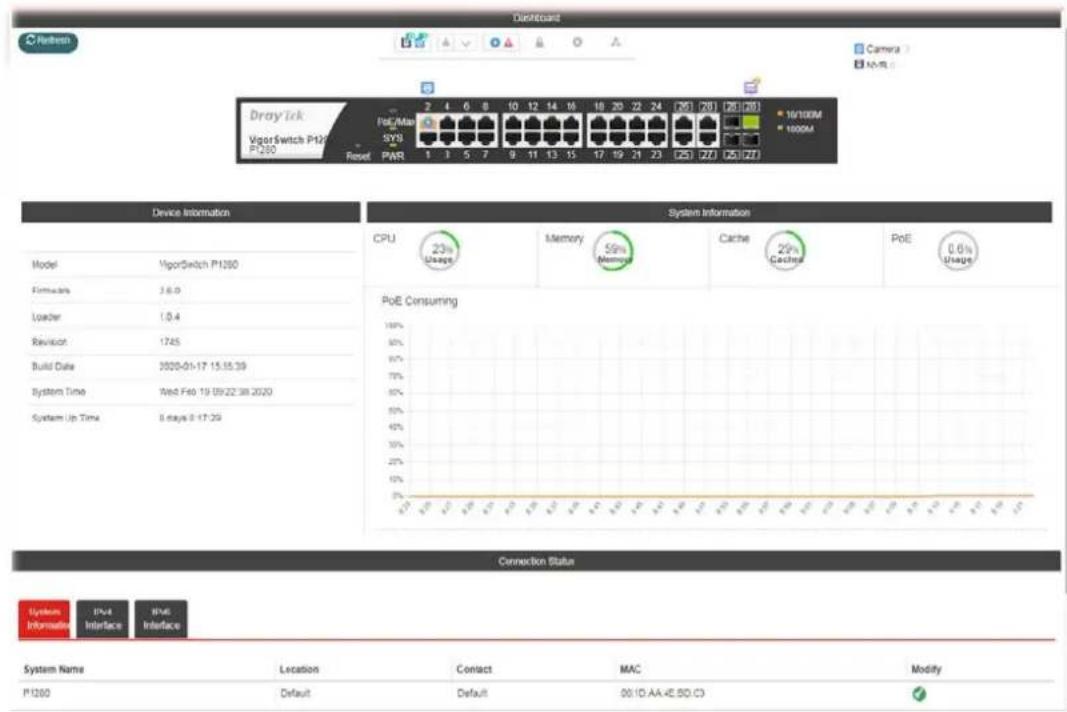Click the Contact cell Default
The image size is (1067, 712).
point(472,693)
